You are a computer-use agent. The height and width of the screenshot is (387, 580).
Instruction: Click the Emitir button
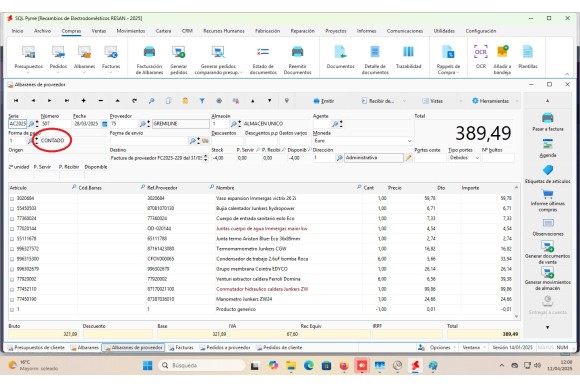point(324,101)
